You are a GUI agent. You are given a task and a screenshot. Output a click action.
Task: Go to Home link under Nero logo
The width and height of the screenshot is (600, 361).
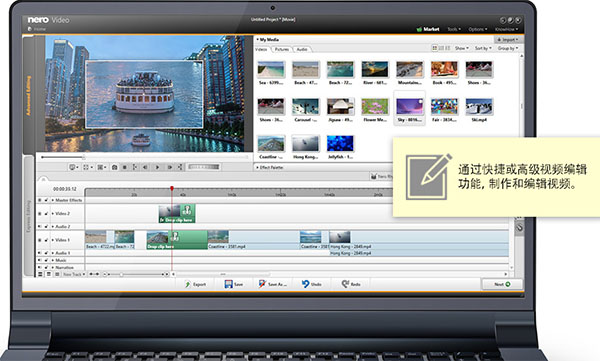coord(37,29)
